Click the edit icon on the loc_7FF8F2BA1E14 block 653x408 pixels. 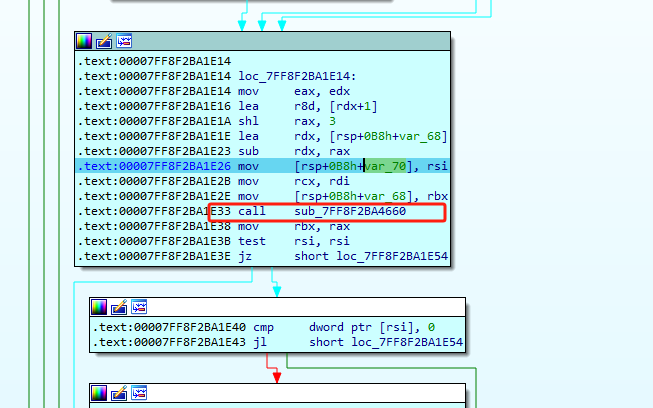click(x=104, y=41)
